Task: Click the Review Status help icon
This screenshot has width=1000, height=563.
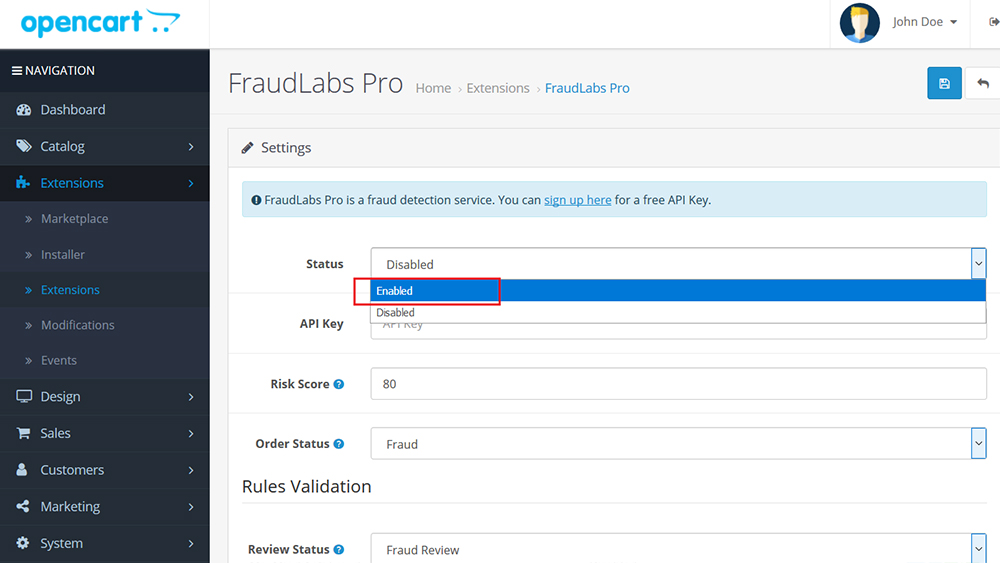Action: coord(339,550)
